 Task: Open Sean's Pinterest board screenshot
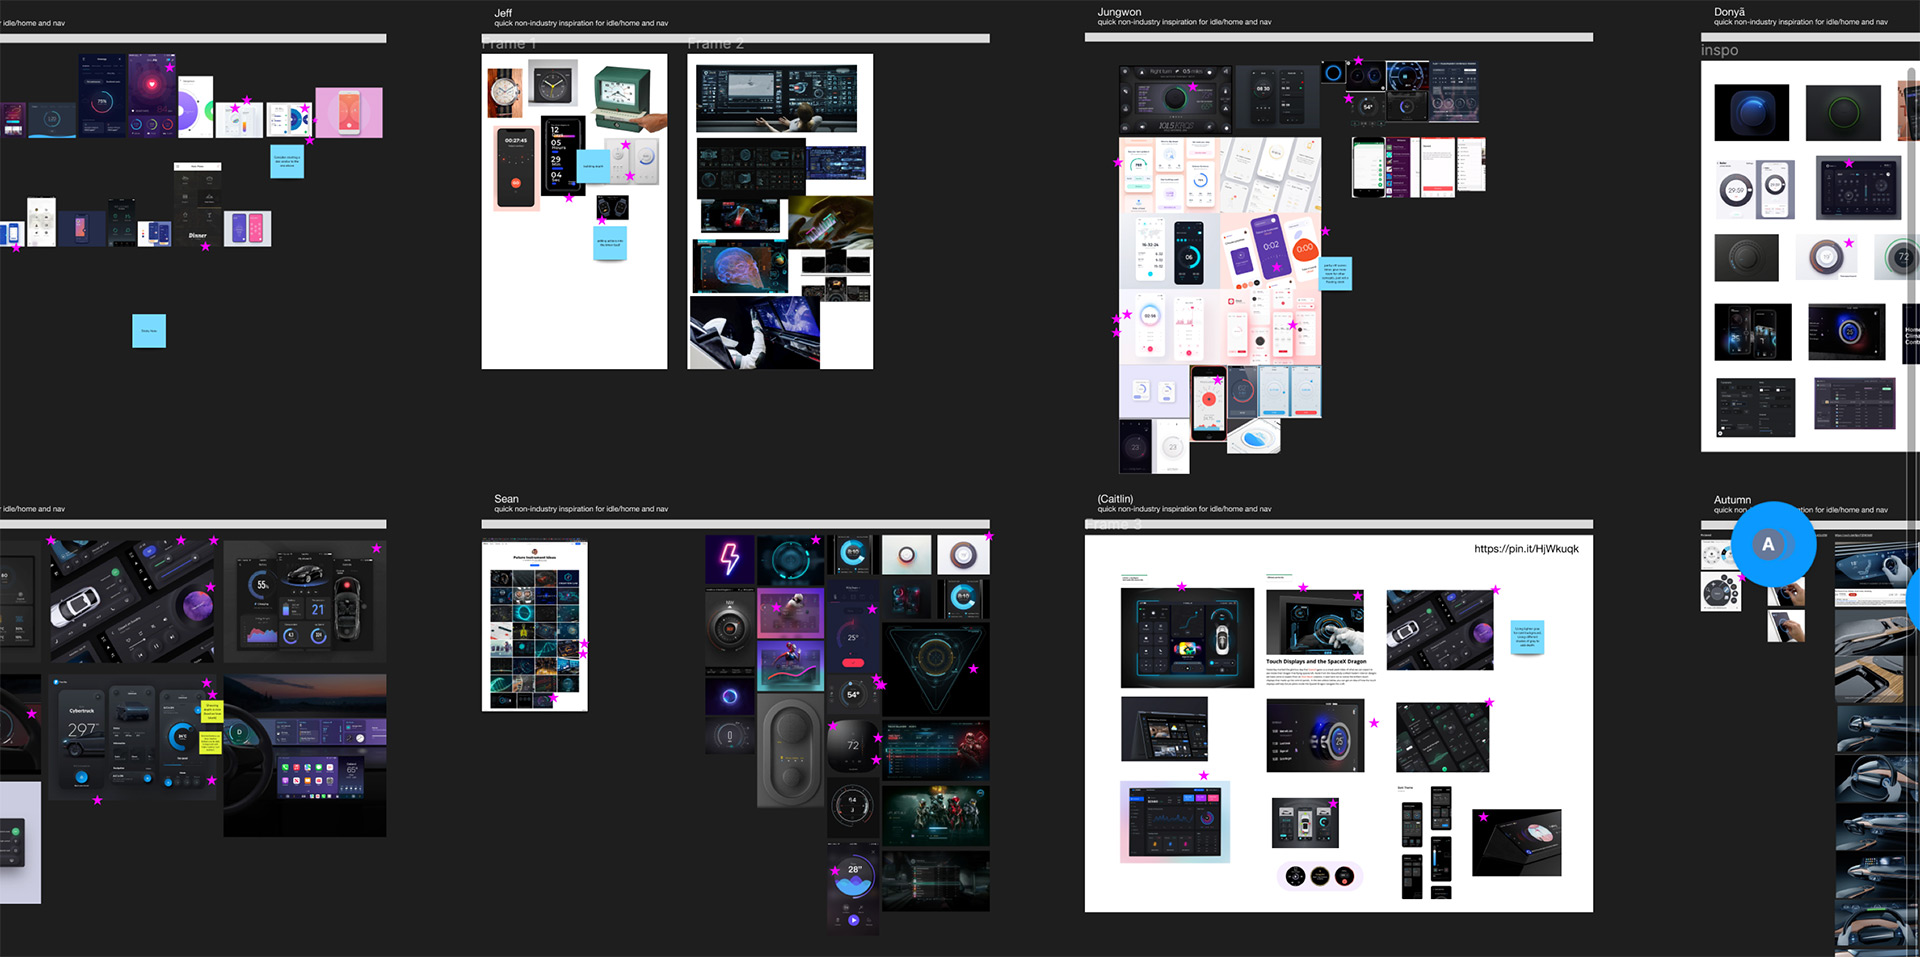click(x=534, y=626)
